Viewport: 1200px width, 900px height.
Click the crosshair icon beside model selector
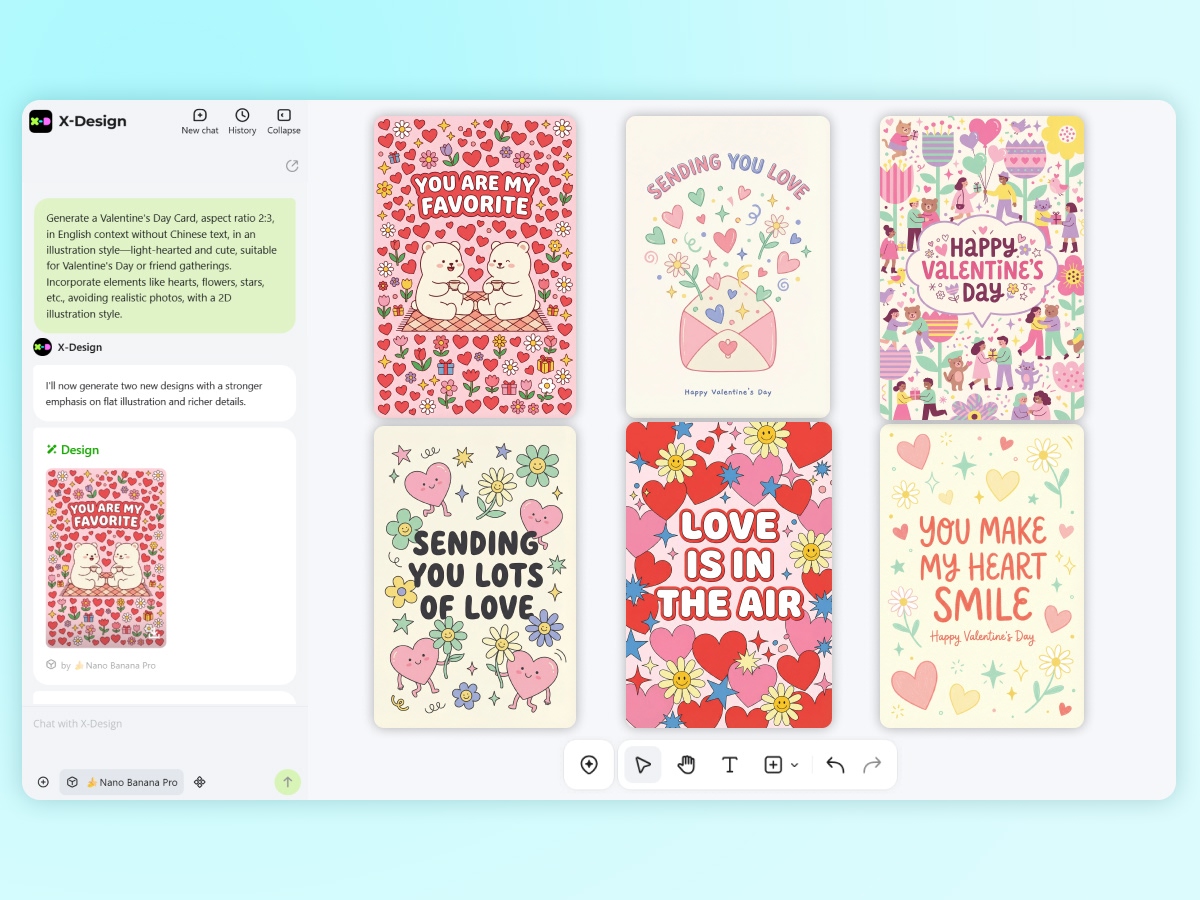tap(199, 782)
